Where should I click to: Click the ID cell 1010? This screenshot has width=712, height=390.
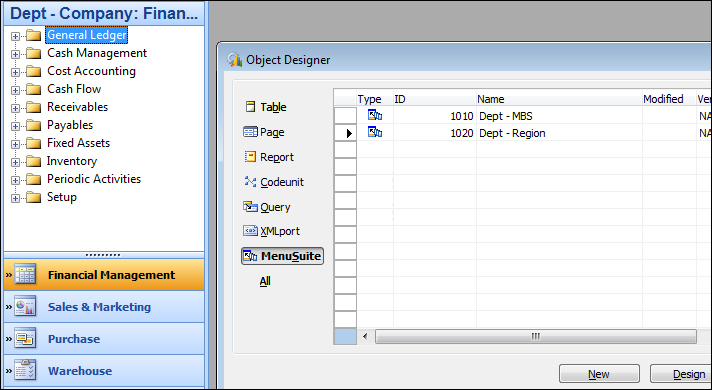(x=435, y=116)
